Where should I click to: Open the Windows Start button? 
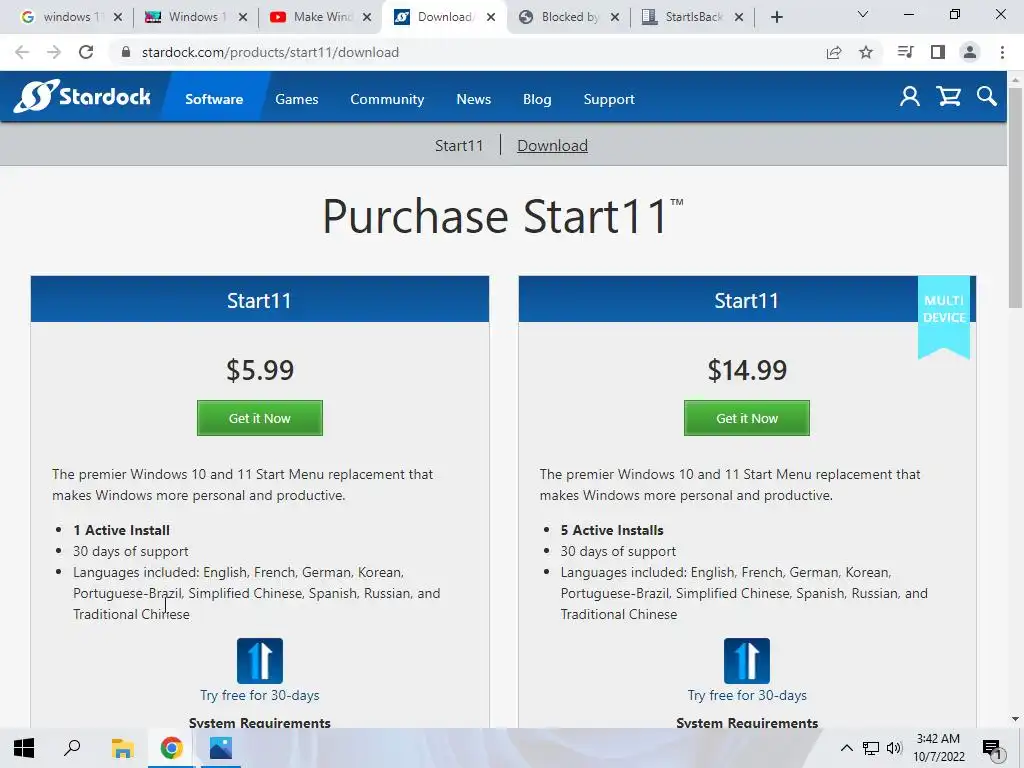coord(24,748)
